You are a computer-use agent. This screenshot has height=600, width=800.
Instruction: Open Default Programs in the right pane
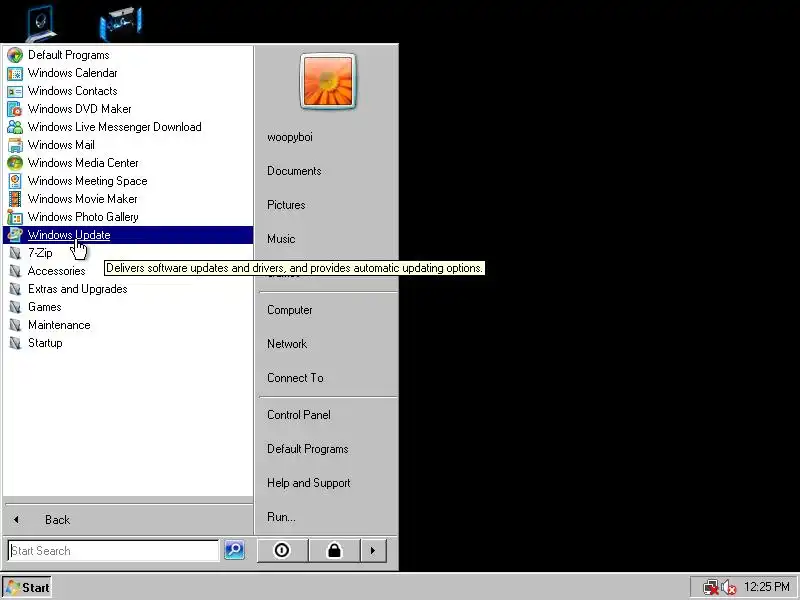pyautogui.click(x=308, y=449)
